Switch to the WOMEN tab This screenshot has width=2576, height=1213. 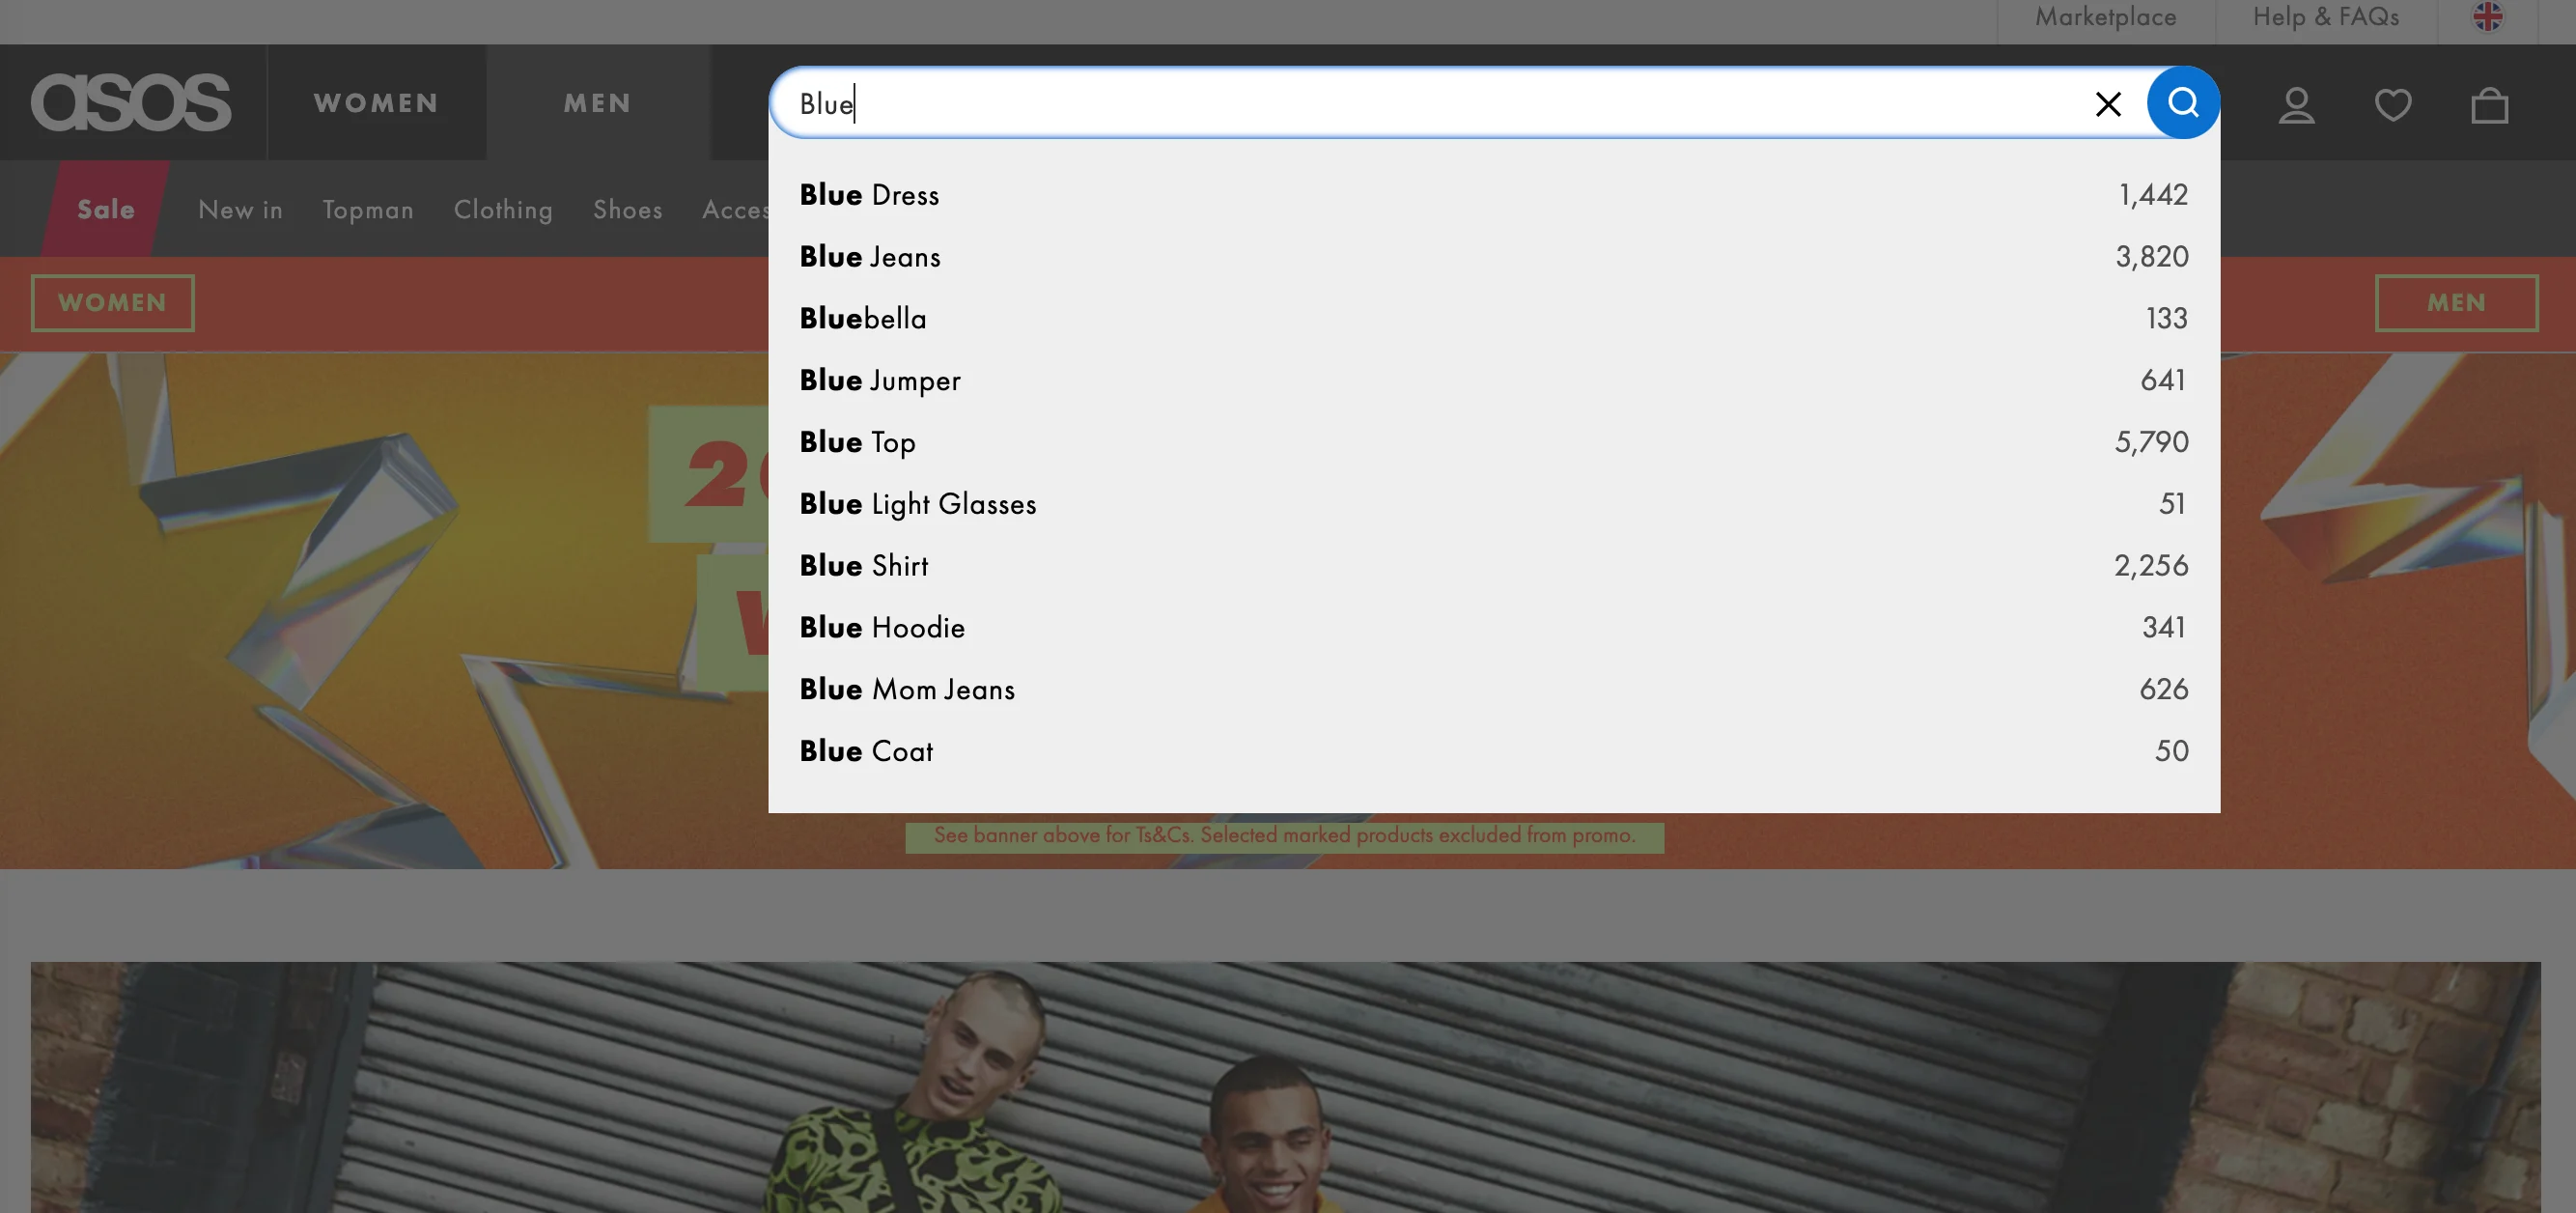[376, 103]
